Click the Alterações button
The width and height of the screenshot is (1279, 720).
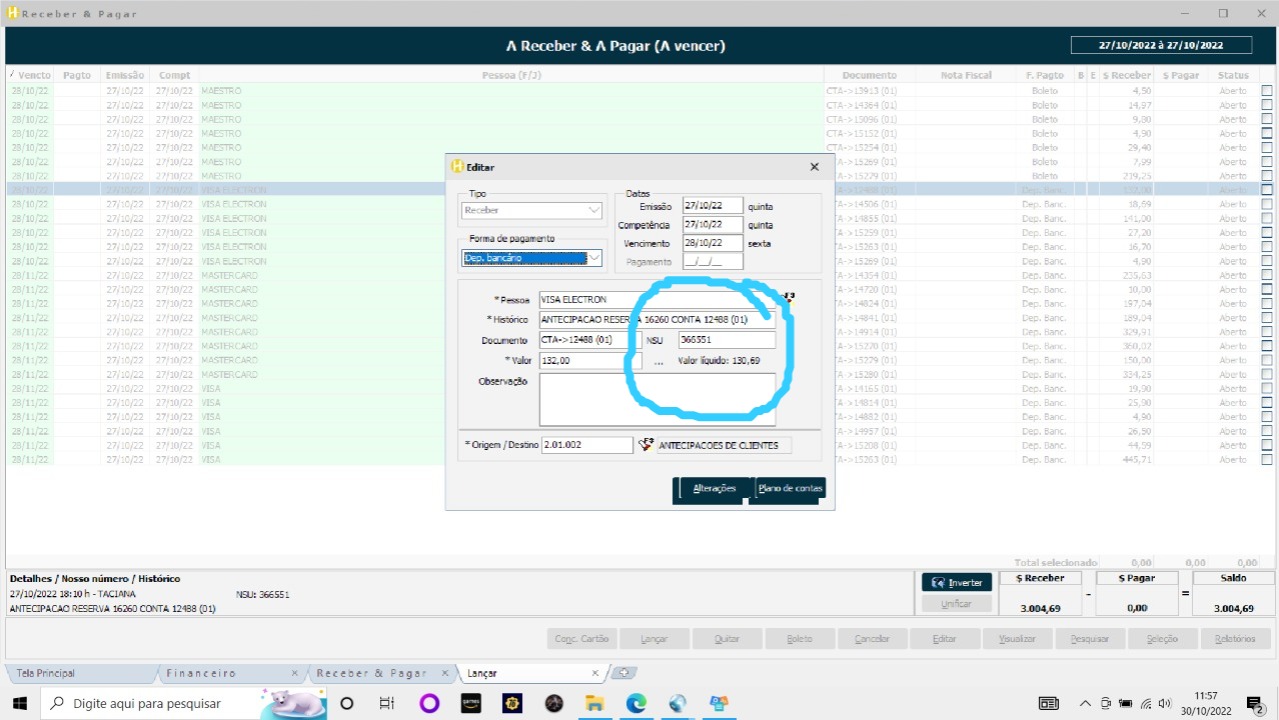[x=714, y=489]
